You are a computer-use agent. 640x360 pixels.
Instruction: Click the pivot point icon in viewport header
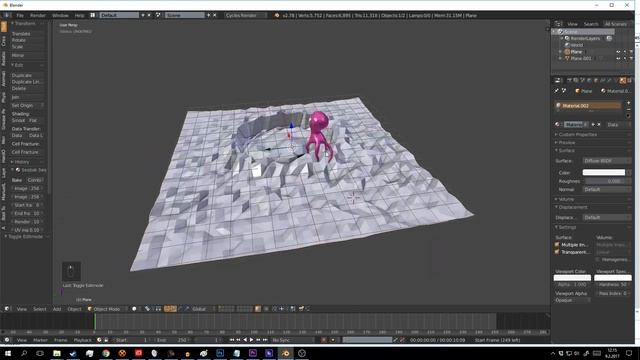click(148, 309)
